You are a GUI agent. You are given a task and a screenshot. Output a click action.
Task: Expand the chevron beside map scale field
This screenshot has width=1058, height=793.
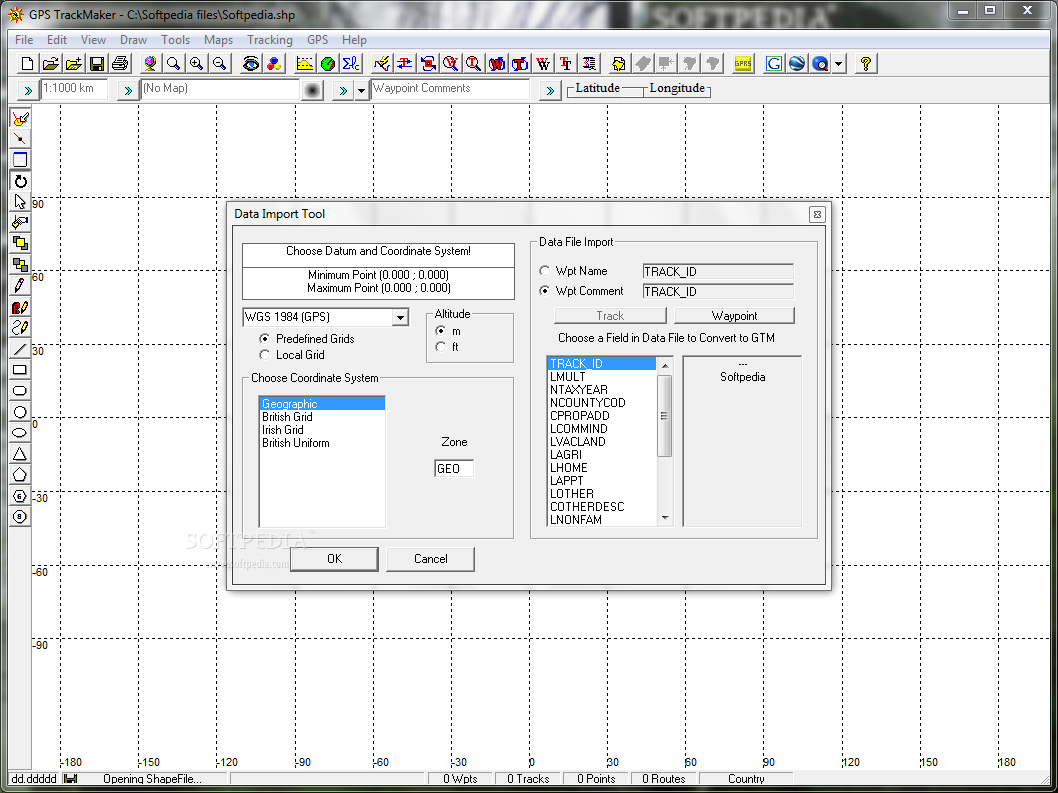tap(28, 90)
